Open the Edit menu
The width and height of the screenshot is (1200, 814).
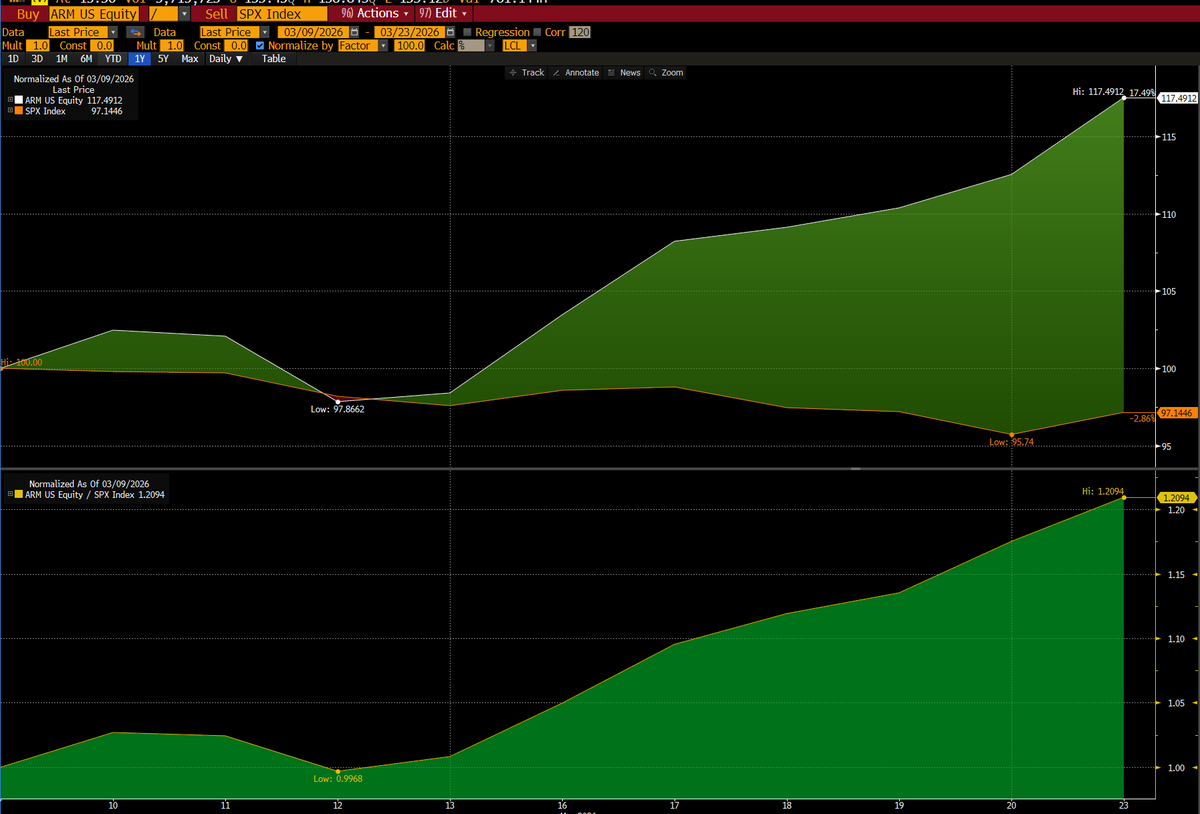(442, 14)
